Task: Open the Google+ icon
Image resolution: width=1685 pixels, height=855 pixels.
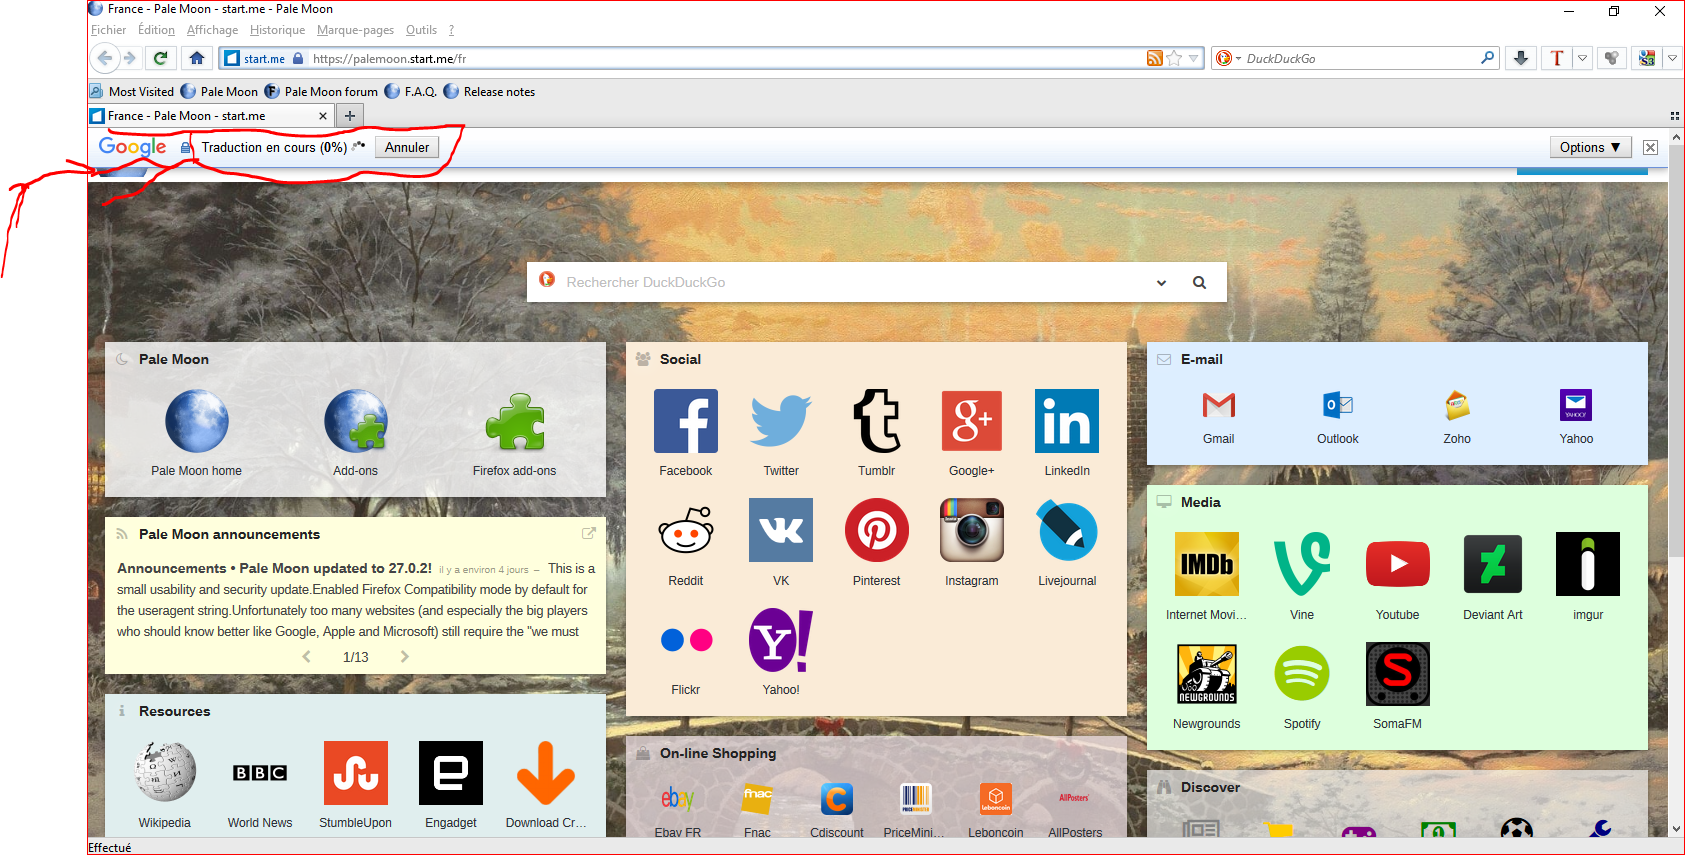Action: pos(972,421)
